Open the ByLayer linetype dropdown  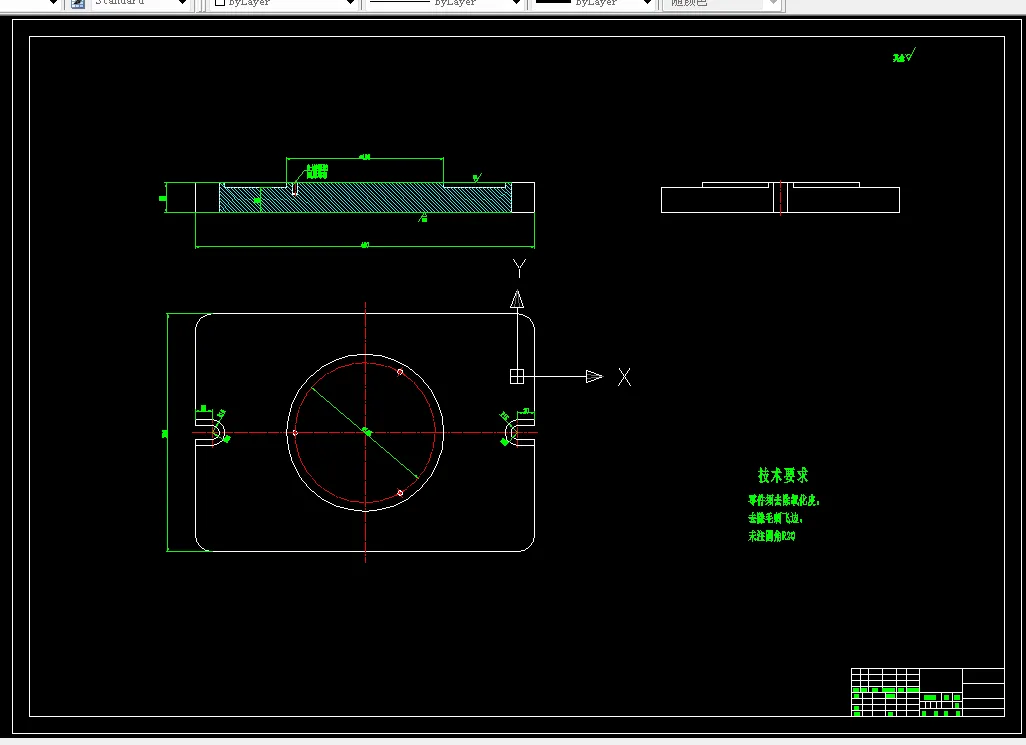516,3
